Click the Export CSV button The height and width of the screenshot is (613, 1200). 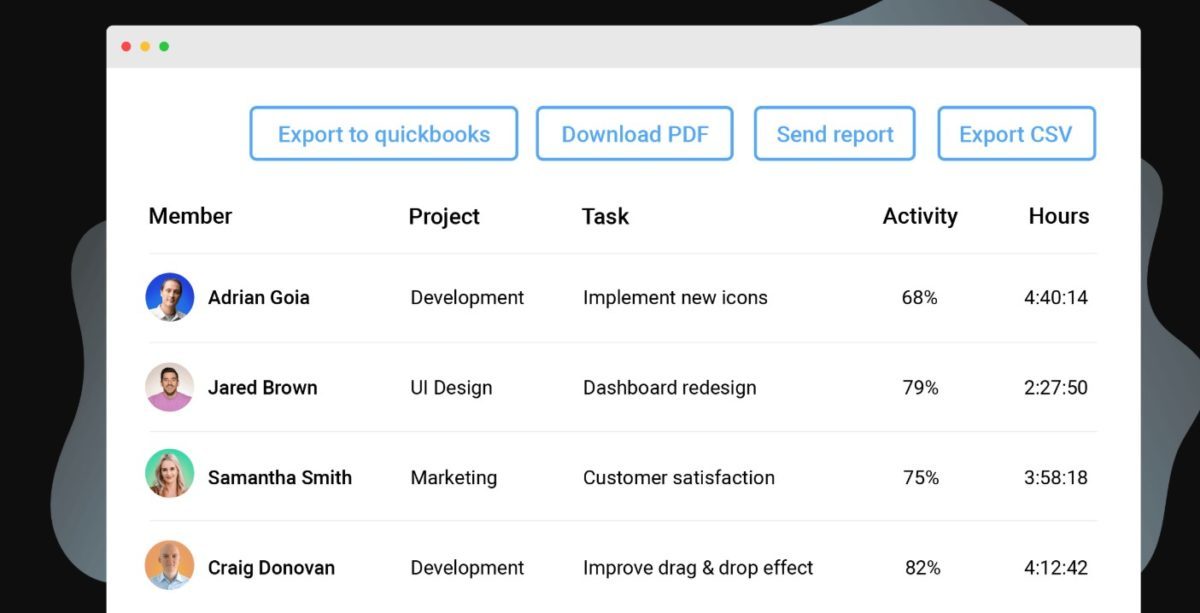click(1017, 133)
